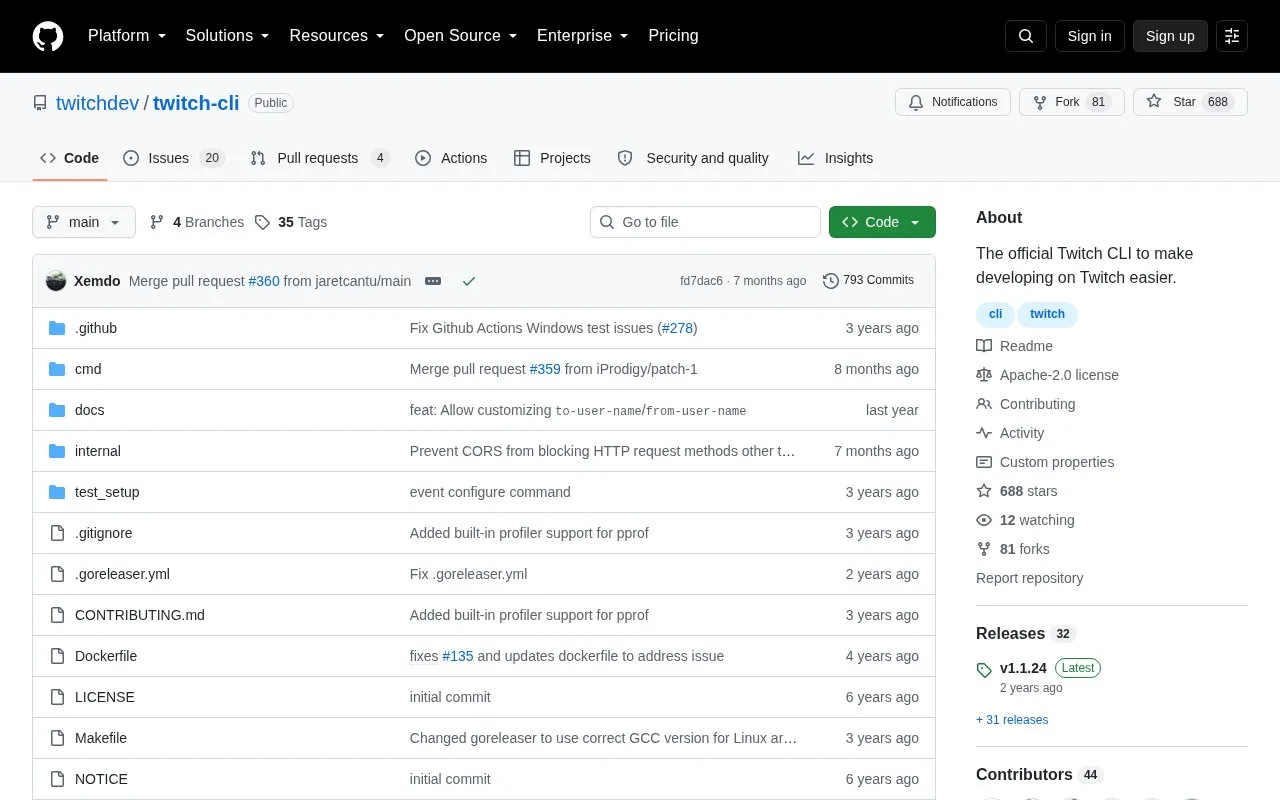Open the Projects tab
The image size is (1280, 800).
point(552,158)
